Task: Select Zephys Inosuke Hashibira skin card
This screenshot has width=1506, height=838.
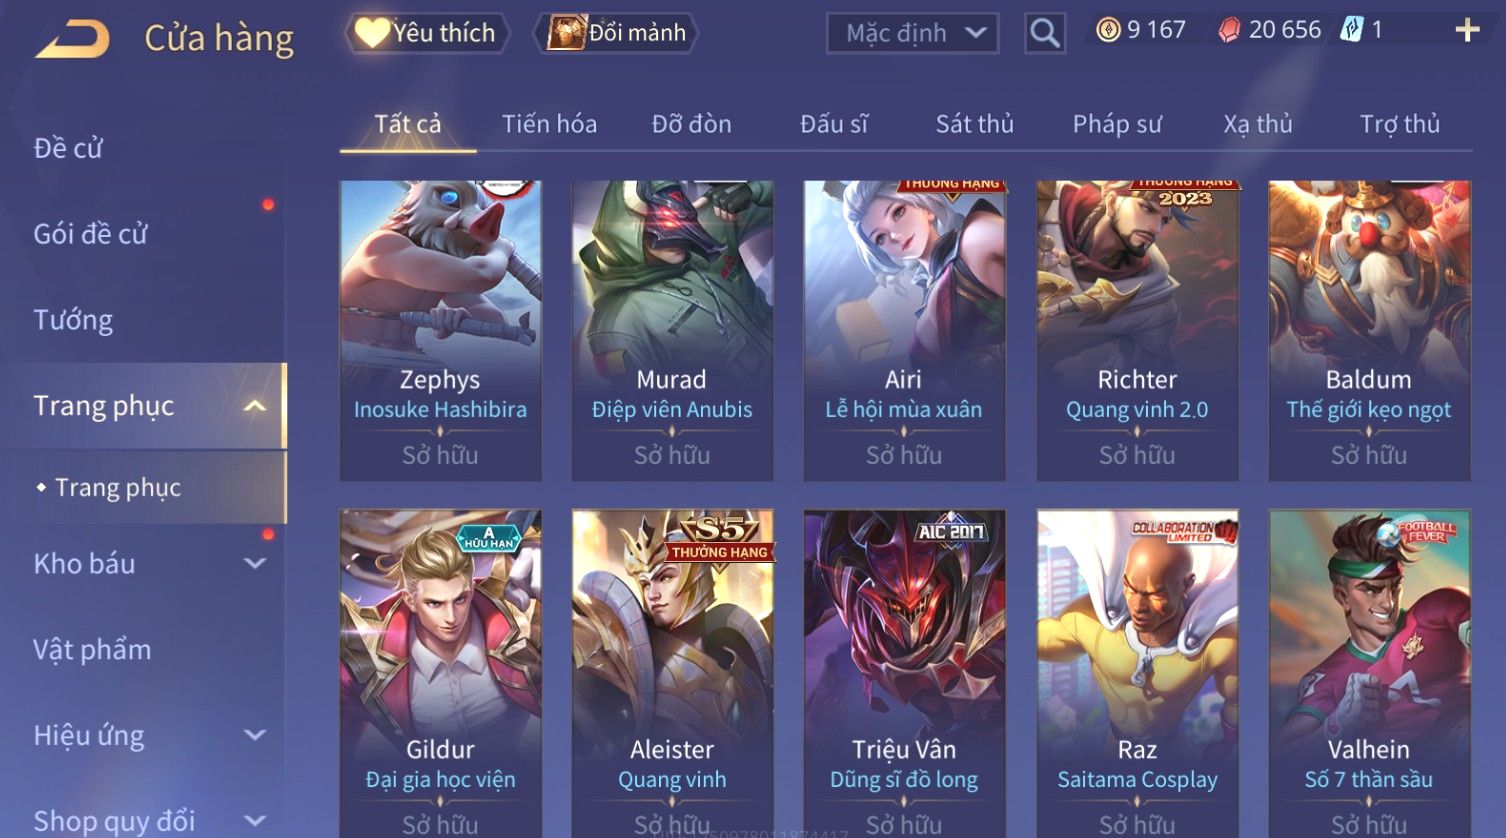Action: tap(440, 331)
